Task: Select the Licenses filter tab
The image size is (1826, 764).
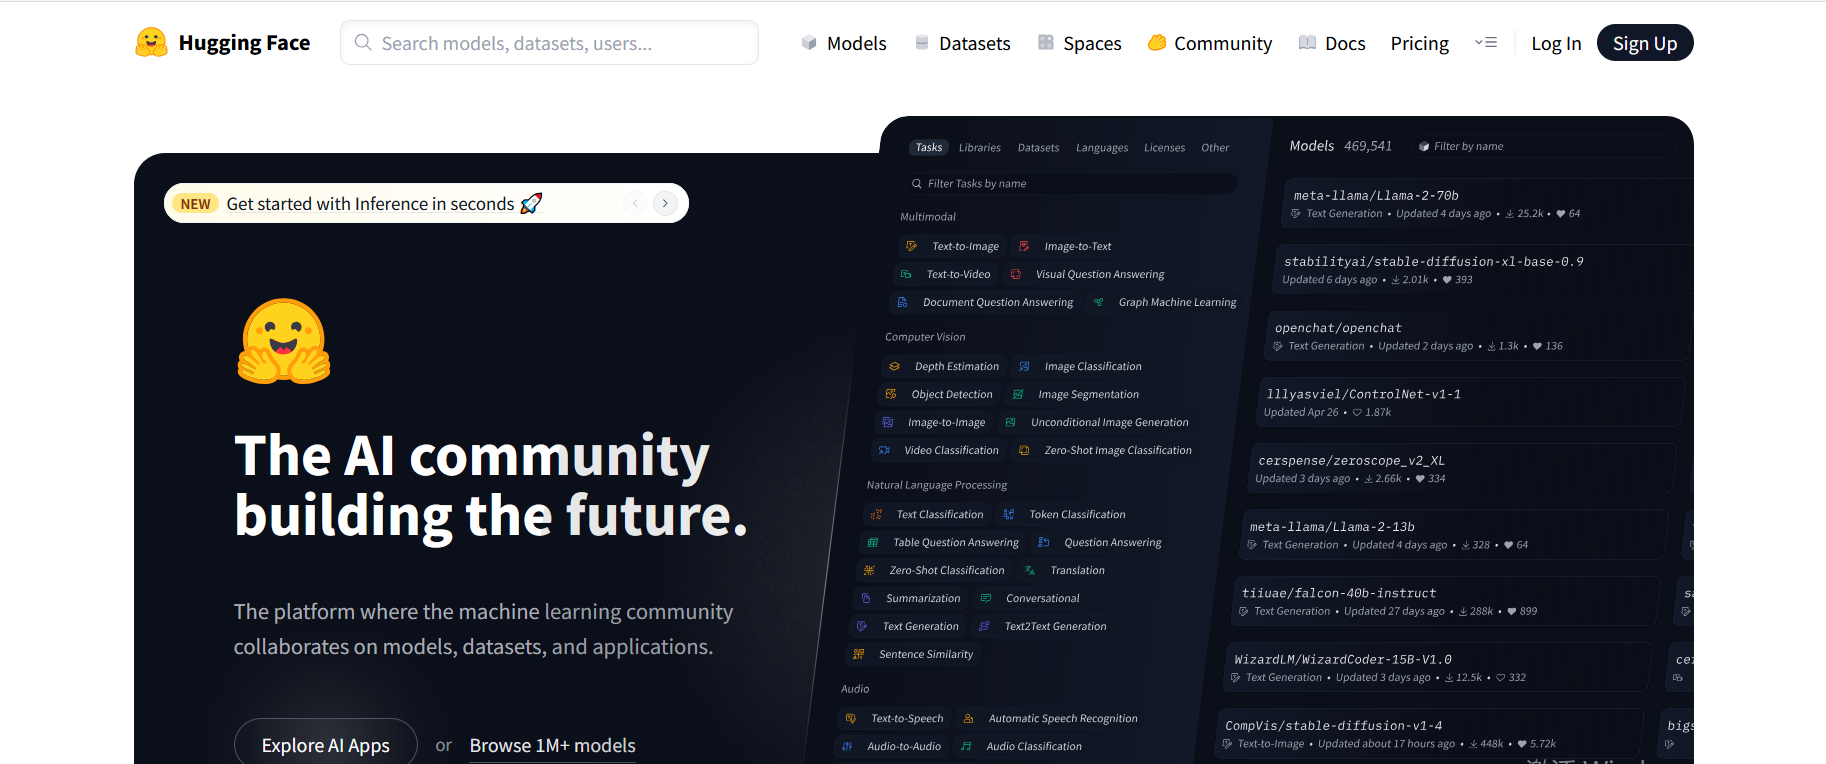Action: 1165,147
